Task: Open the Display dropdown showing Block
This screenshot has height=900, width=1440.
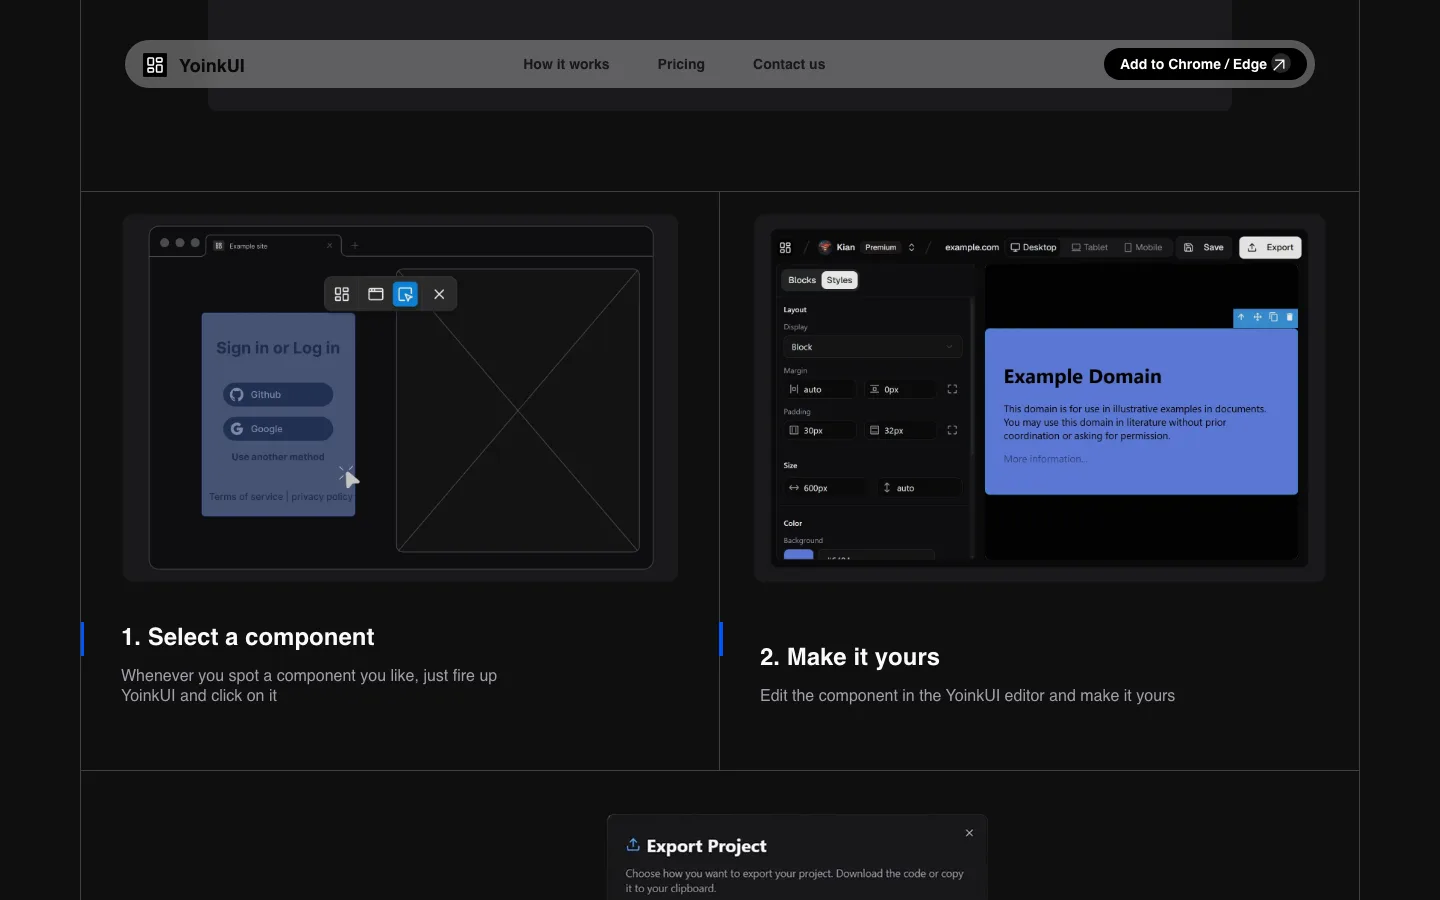Action: [873, 347]
